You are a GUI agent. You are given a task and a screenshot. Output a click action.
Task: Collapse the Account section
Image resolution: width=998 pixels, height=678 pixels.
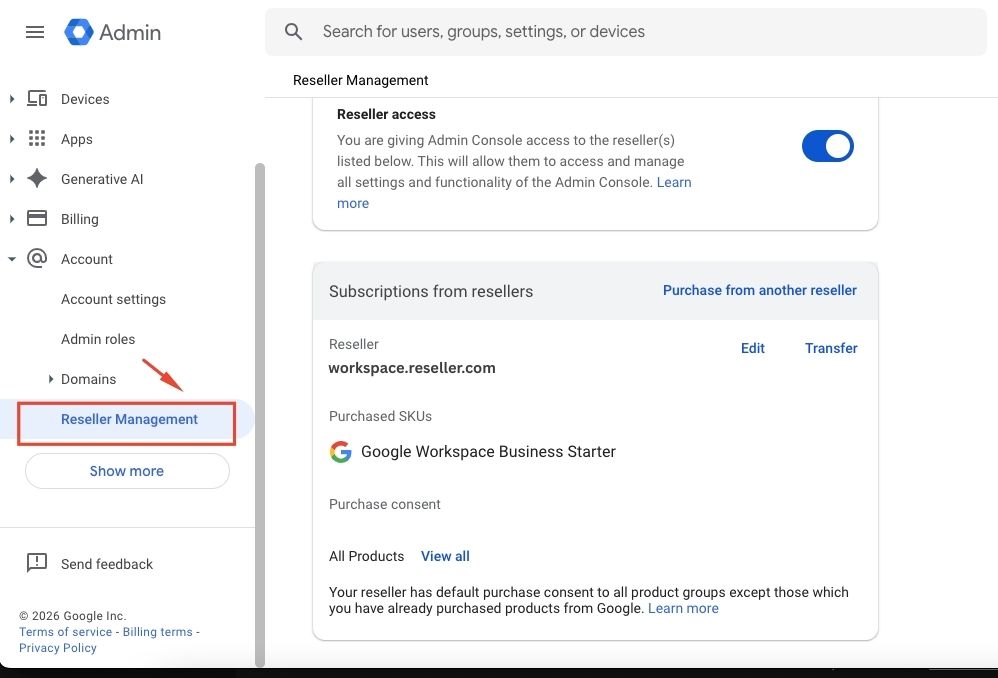pos(12,258)
